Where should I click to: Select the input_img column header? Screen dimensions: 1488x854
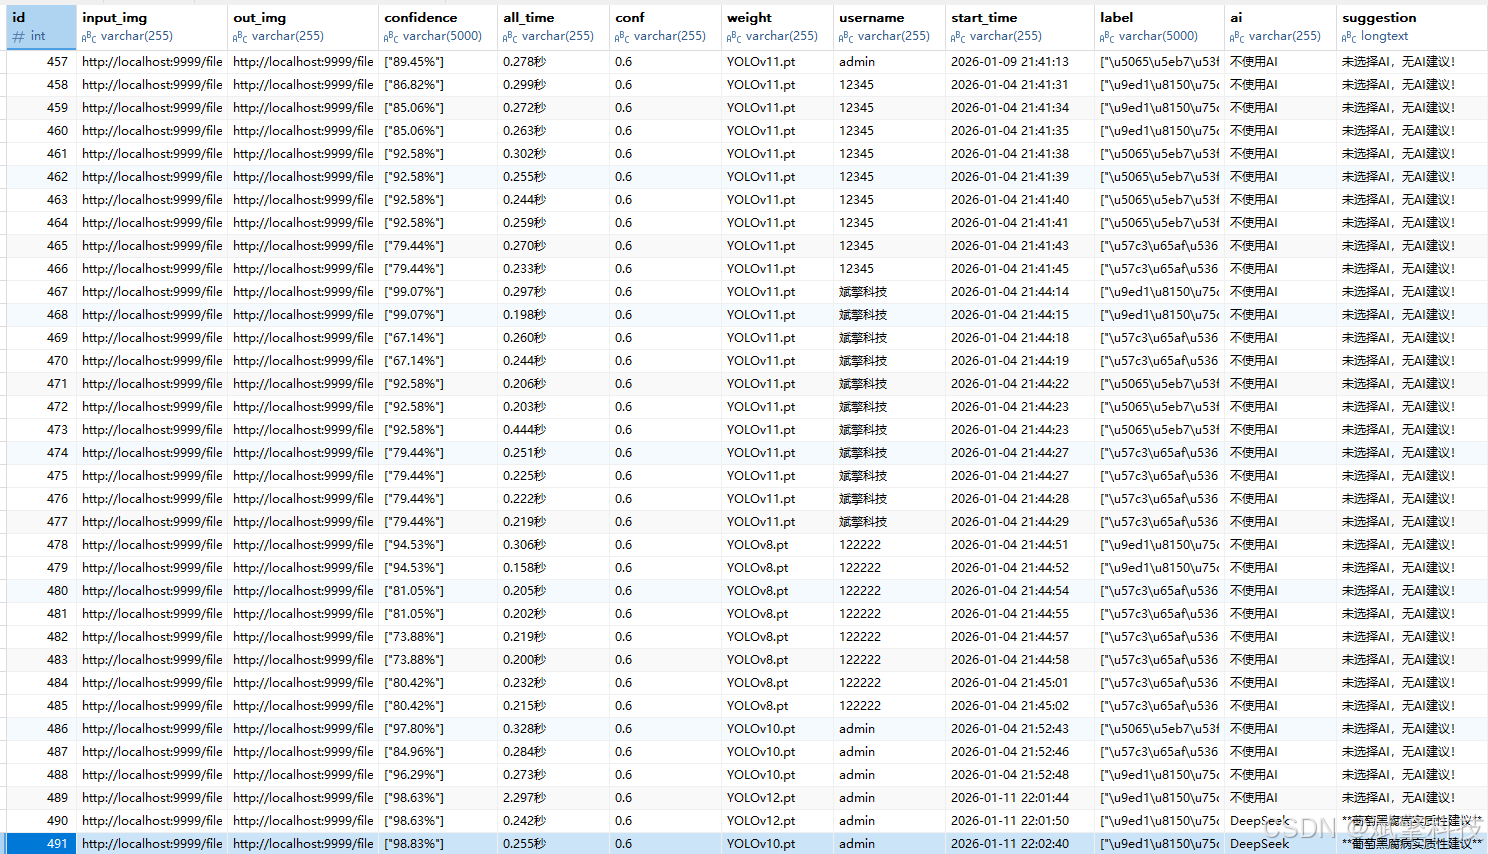coord(151,26)
